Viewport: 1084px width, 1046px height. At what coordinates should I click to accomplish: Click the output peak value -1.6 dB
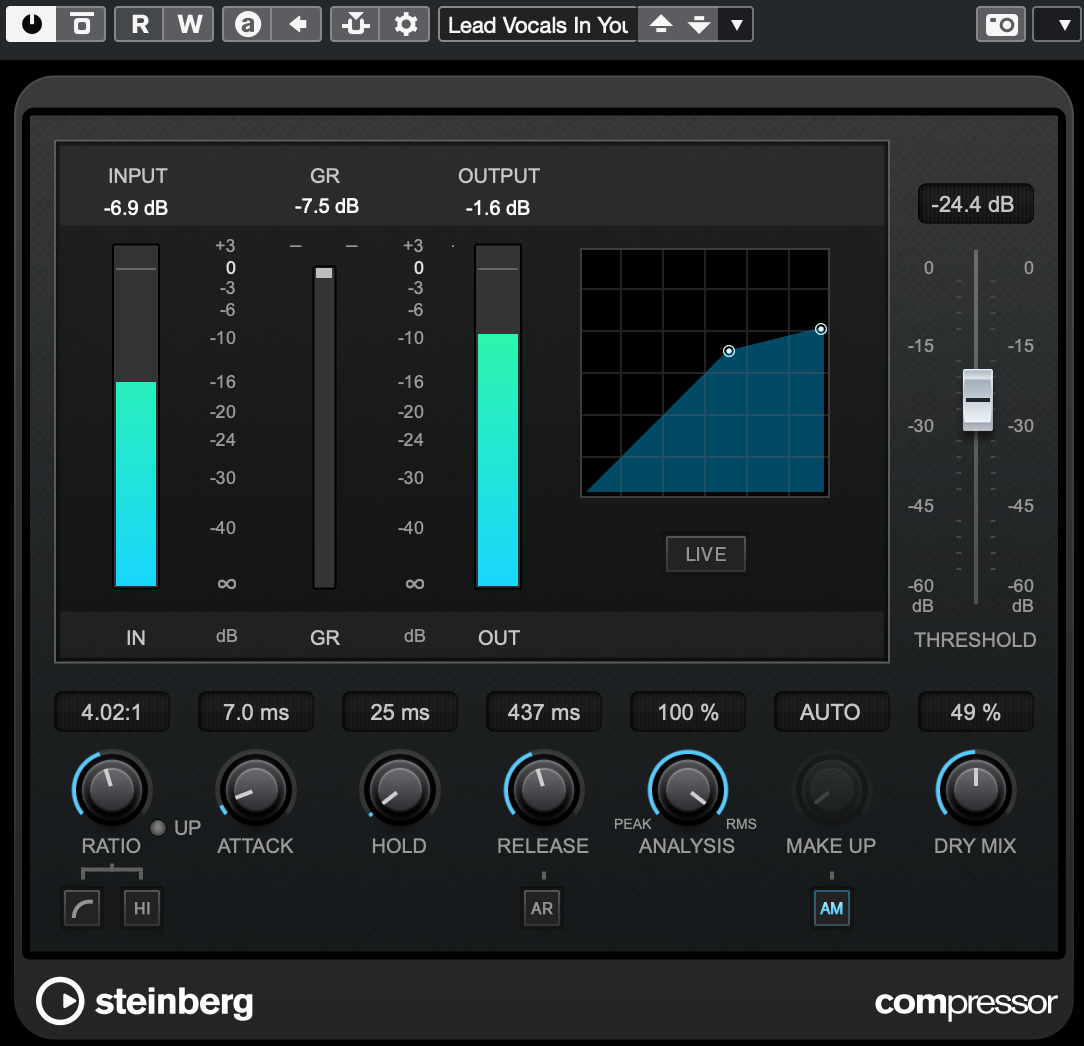point(498,207)
